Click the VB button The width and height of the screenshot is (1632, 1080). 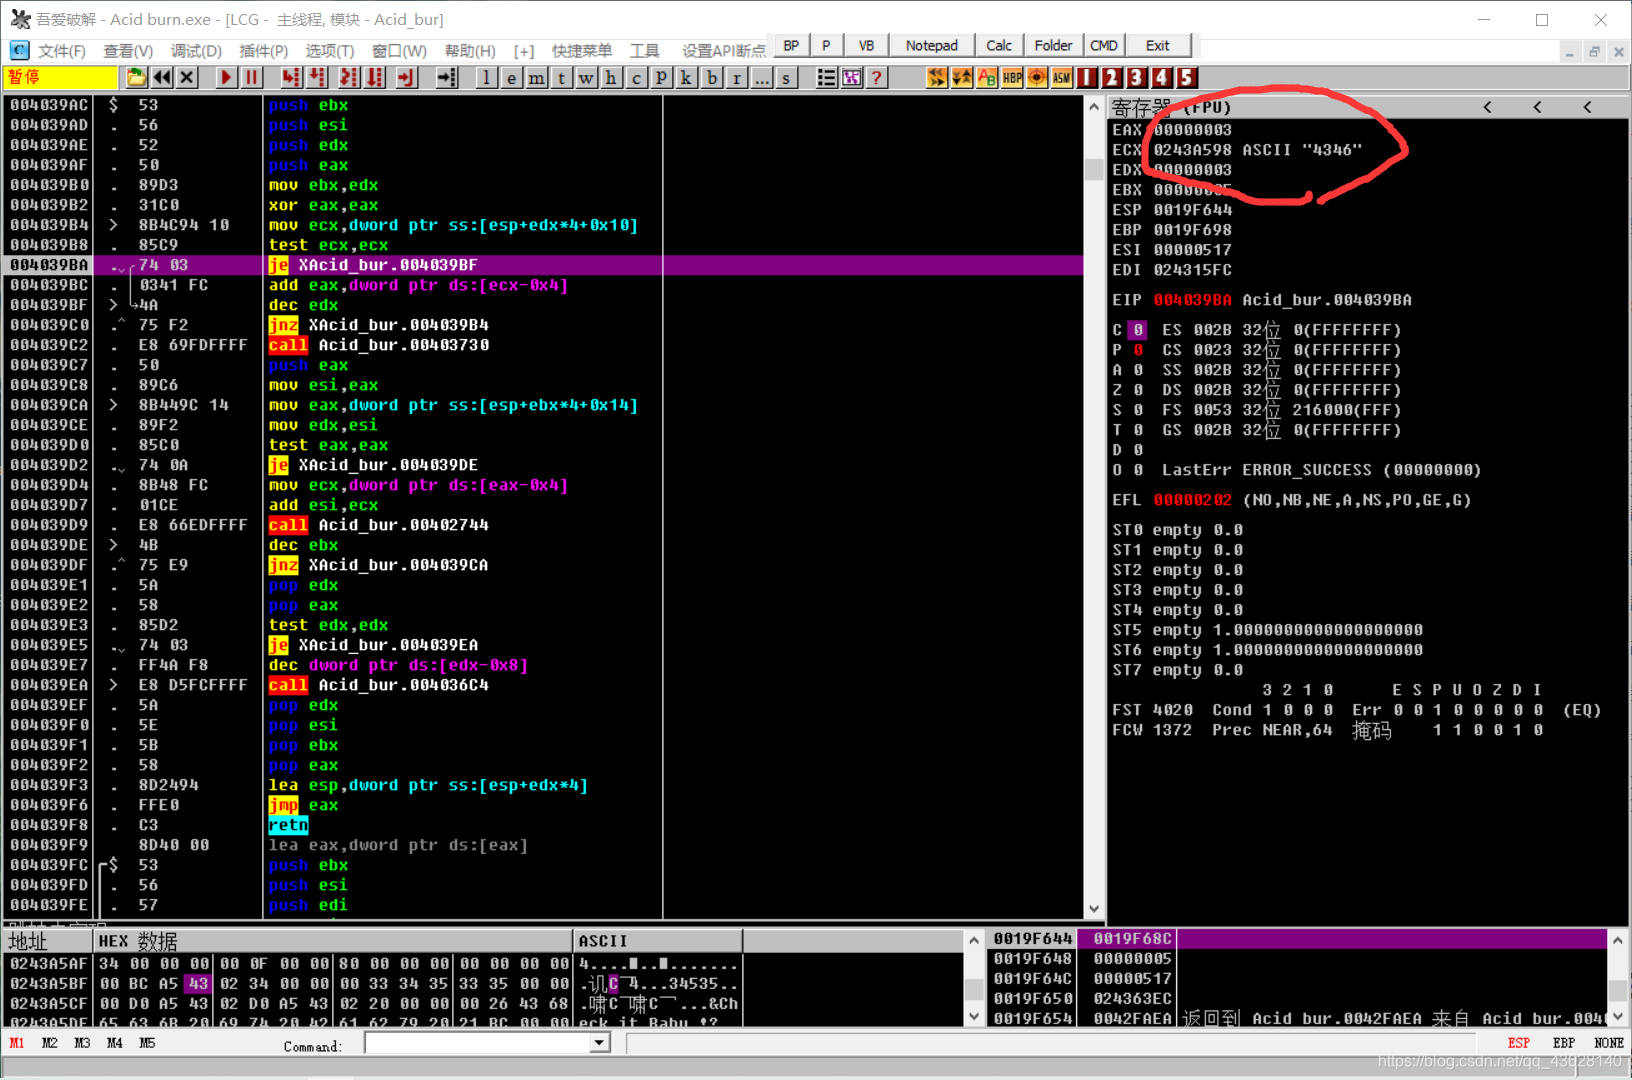[x=866, y=45]
